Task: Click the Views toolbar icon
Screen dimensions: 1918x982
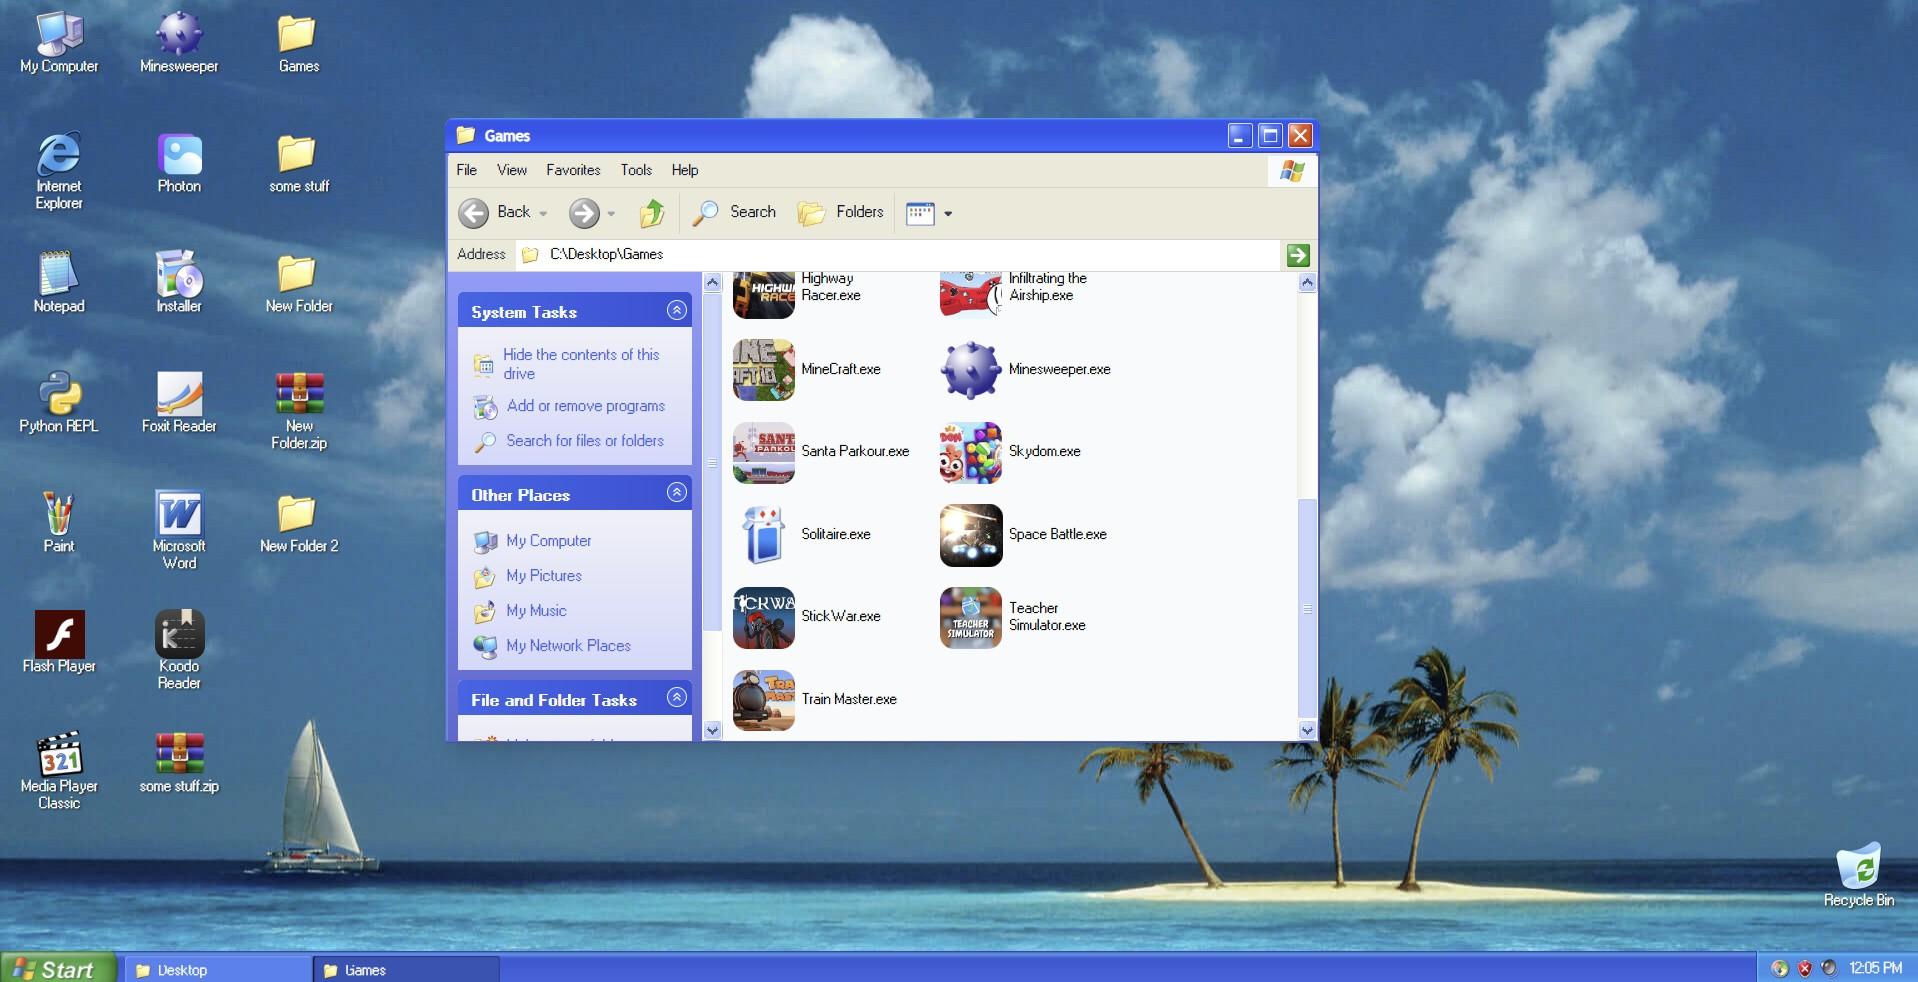Action: tap(920, 213)
